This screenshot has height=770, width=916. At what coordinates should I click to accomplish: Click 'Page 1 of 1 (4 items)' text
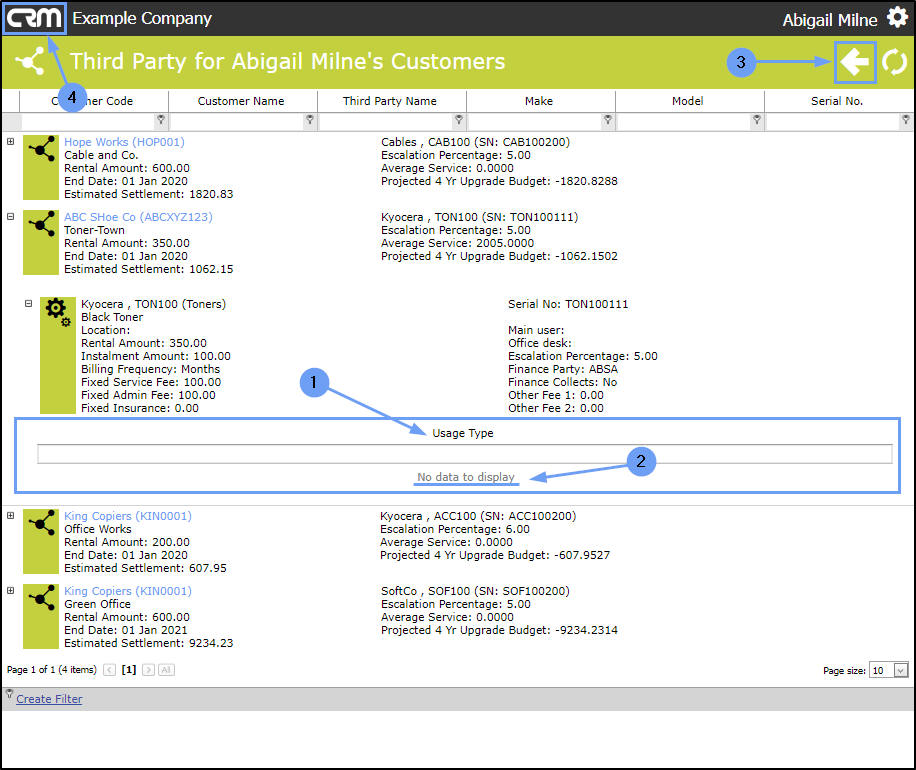(x=51, y=670)
